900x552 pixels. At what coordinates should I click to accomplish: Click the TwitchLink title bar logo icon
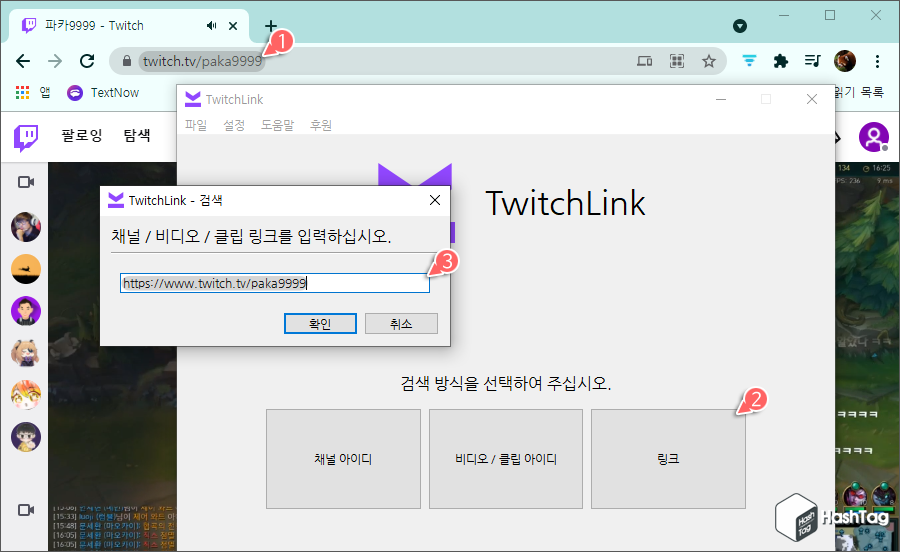193,99
